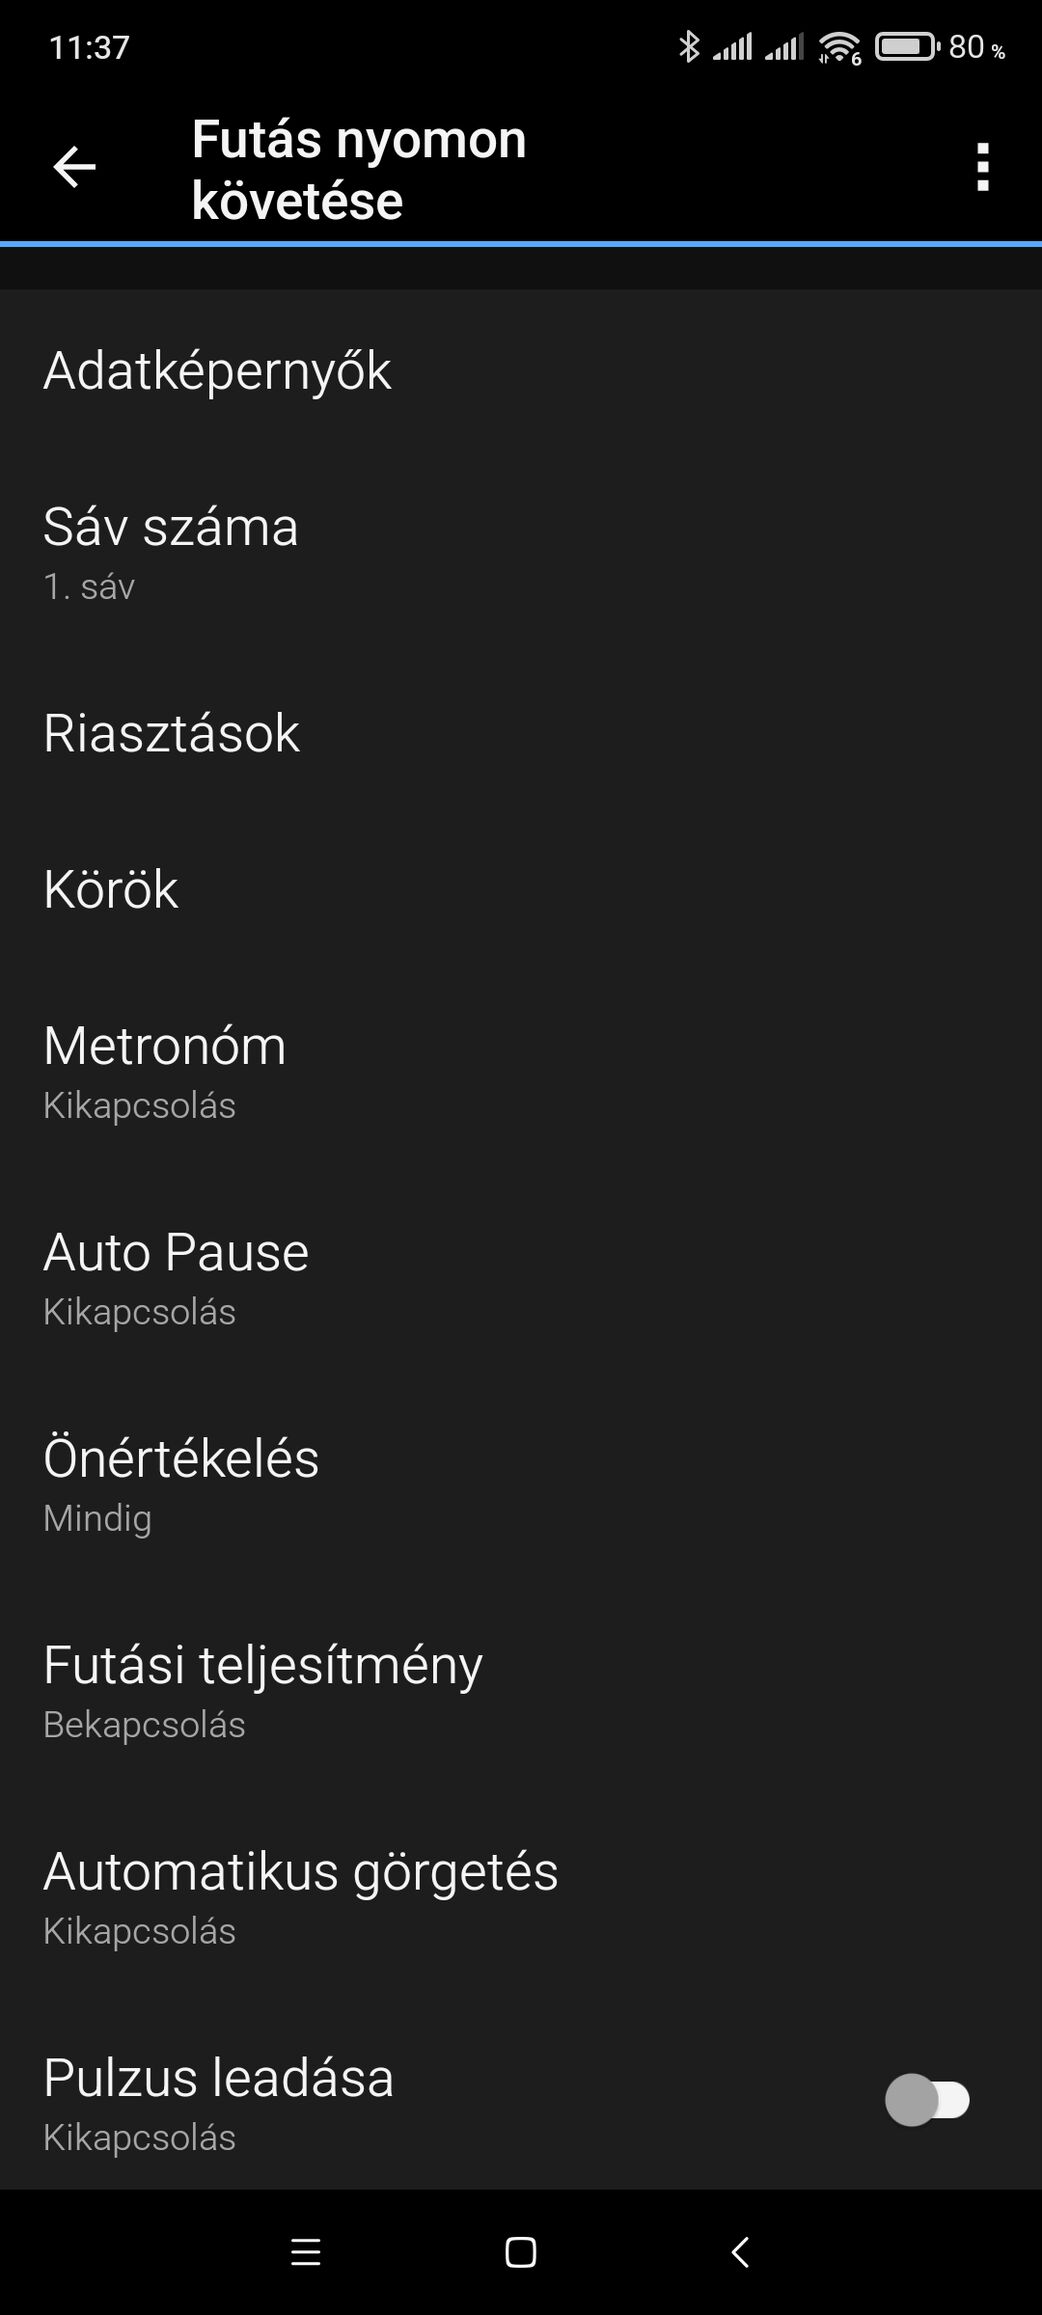This screenshot has width=1042, height=2315.
Task: Tap the Wi-Fi status icon
Action: click(x=839, y=47)
